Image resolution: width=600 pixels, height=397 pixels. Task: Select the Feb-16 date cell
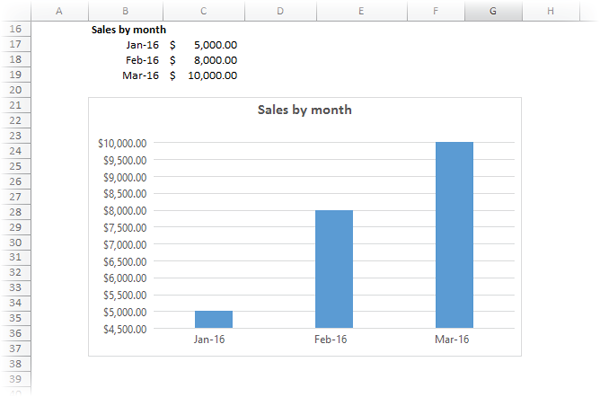(126, 60)
